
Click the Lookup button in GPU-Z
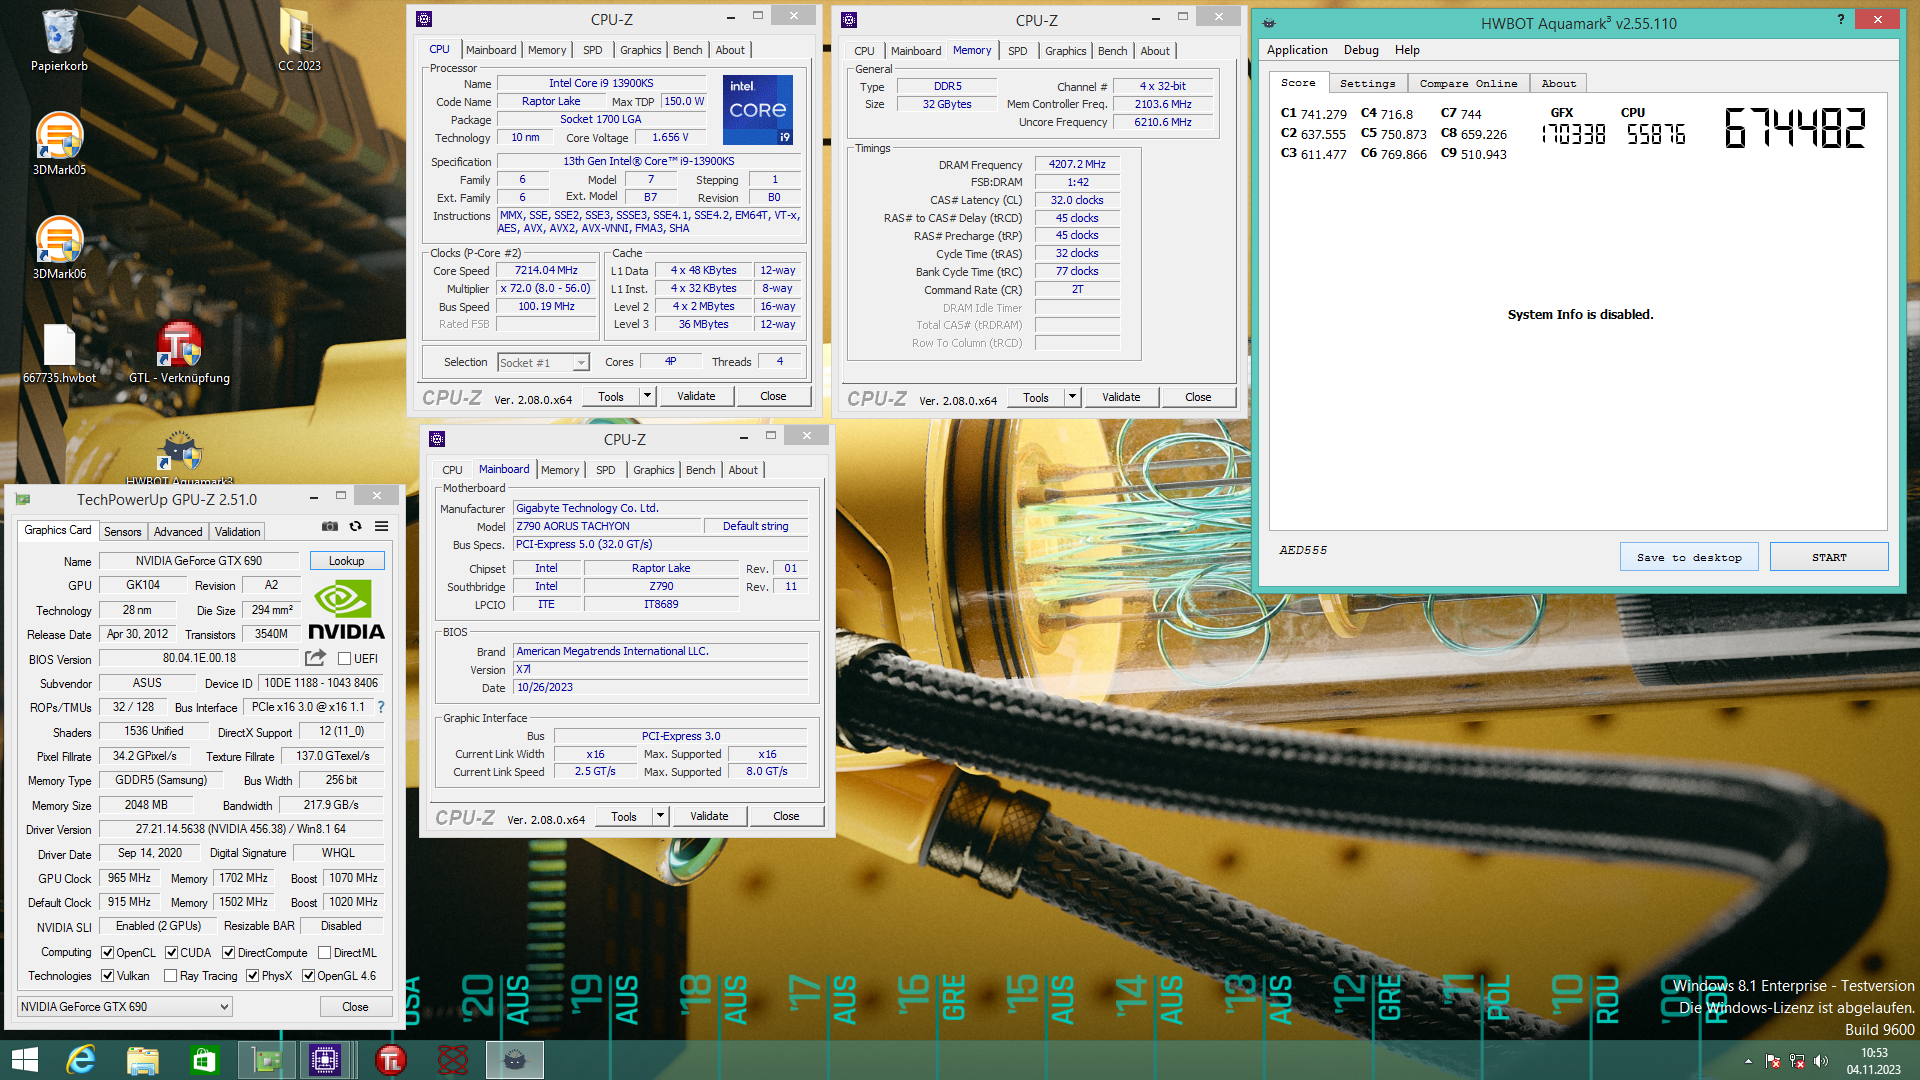click(347, 561)
